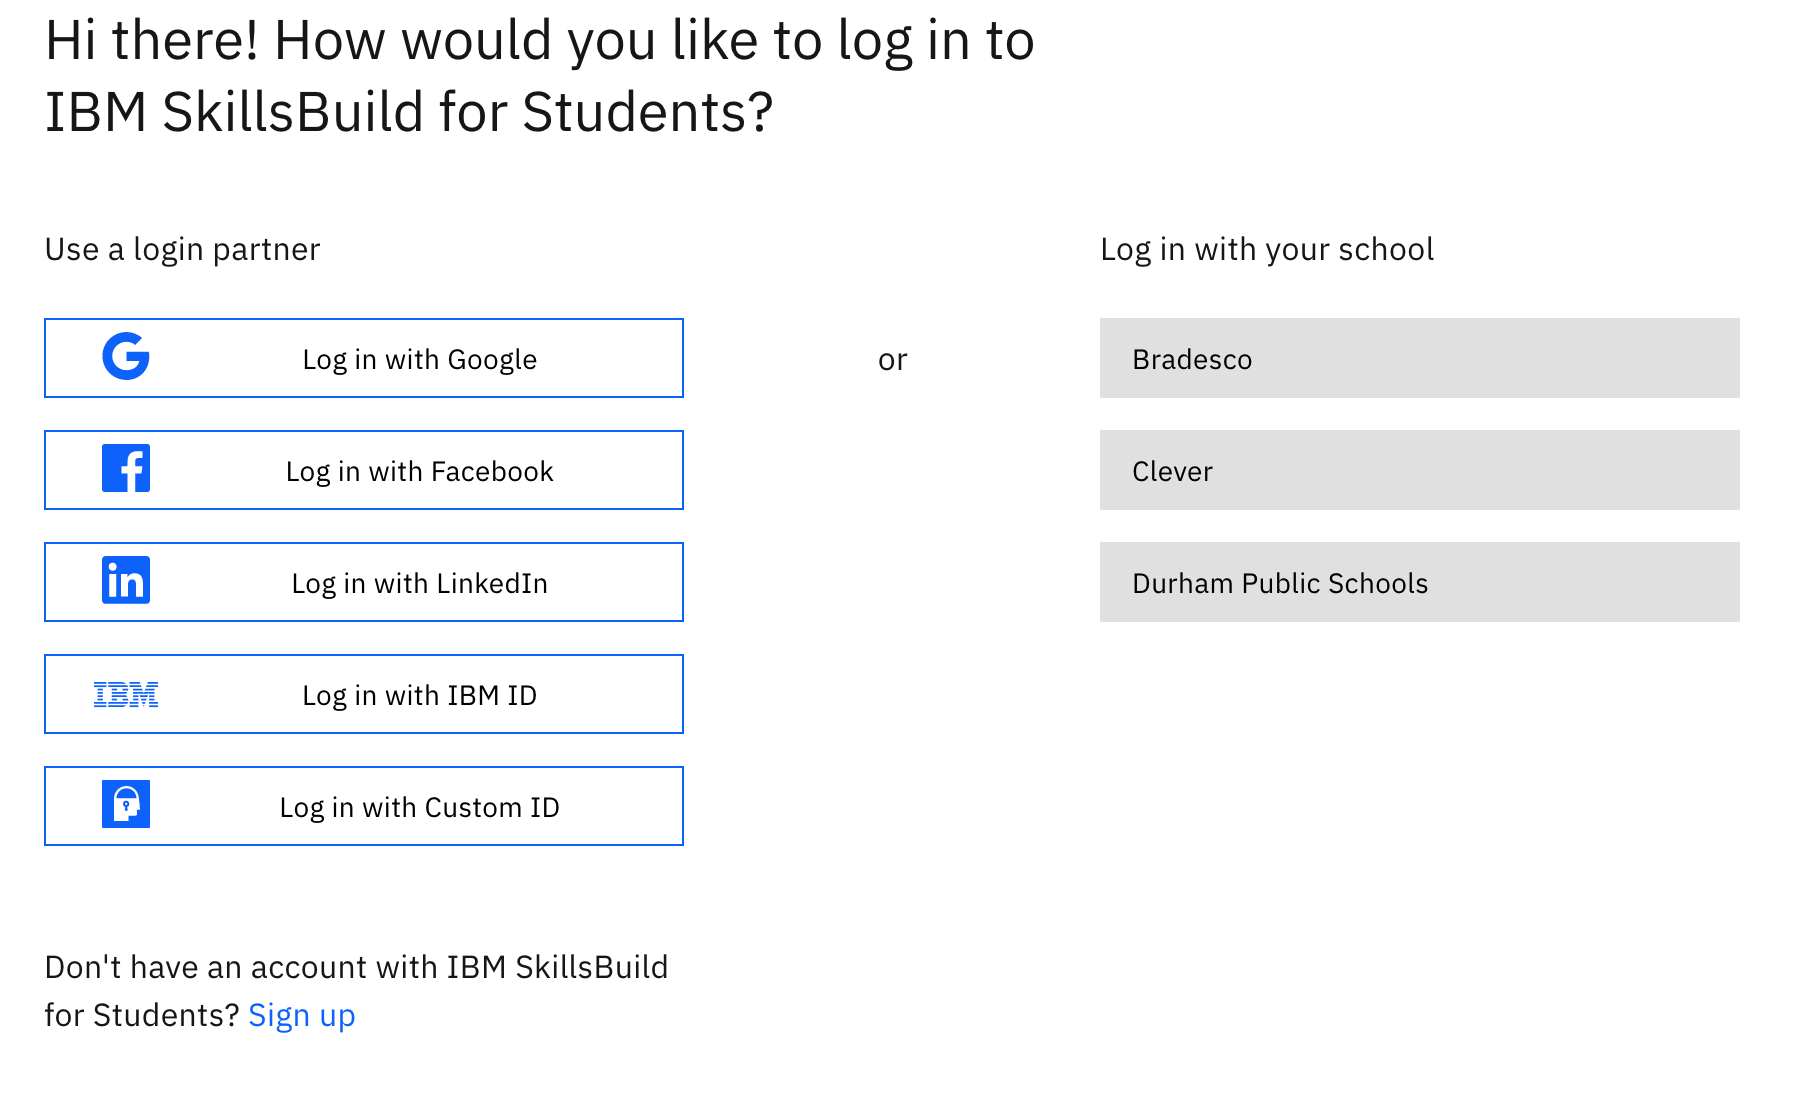Select the Log in with IBM ID label
The image size is (1812, 1096).
(x=420, y=695)
